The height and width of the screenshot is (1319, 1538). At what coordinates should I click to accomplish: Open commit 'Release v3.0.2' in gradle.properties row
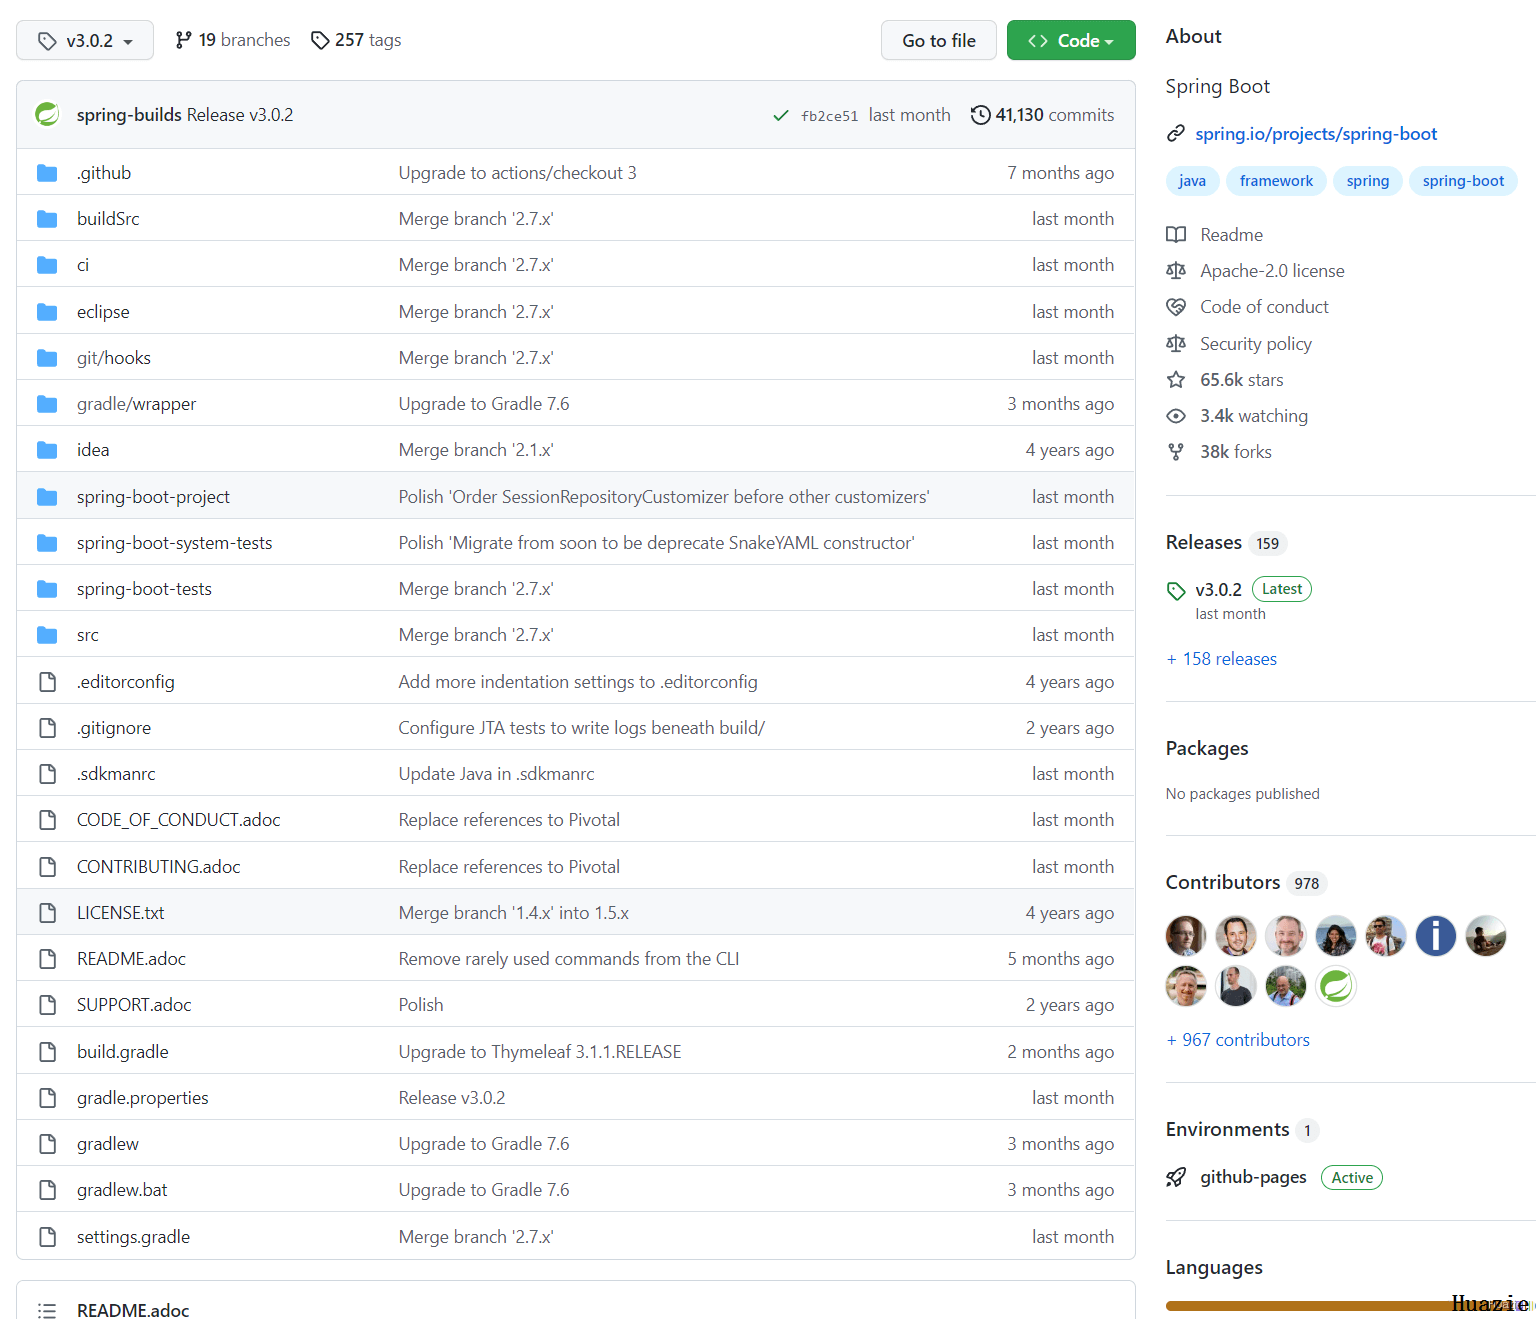pyautogui.click(x=452, y=1098)
